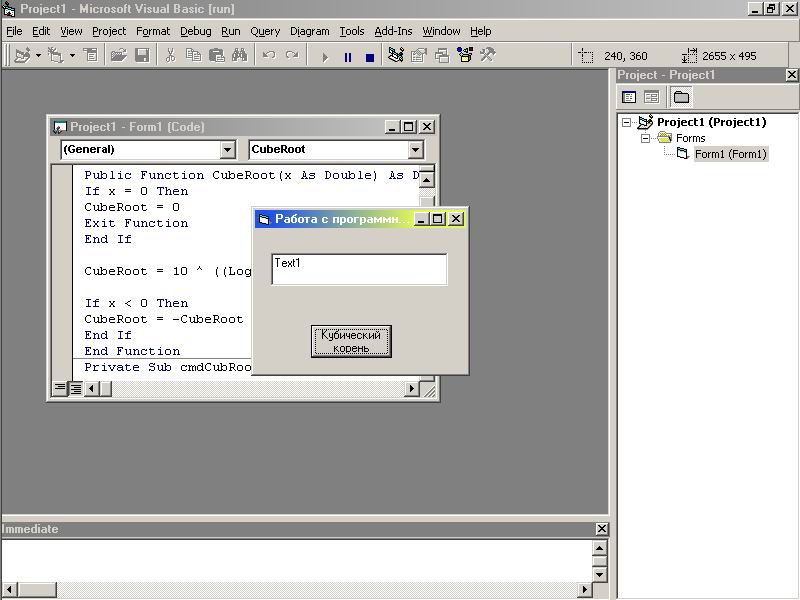
Task: Open Project Explorer toolbar icon
Action: point(395,55)
